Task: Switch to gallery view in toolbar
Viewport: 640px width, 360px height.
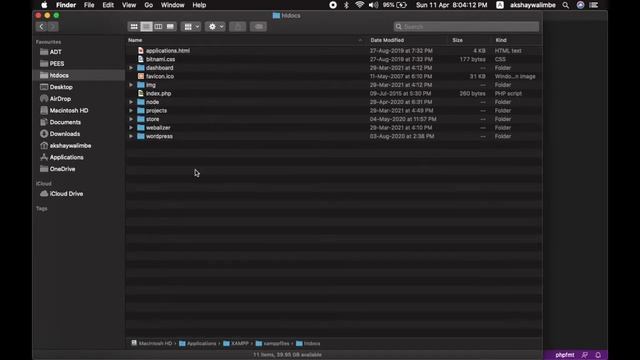Action: (170, 27)
